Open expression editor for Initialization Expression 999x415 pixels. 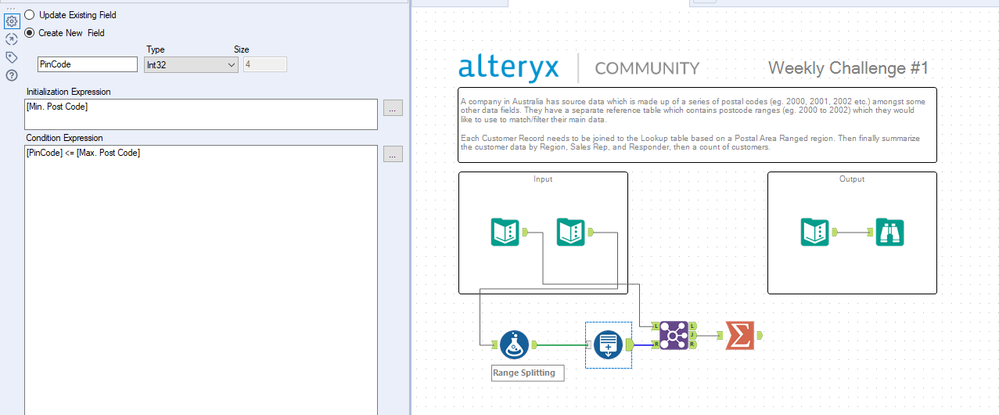tap(392, 108)
